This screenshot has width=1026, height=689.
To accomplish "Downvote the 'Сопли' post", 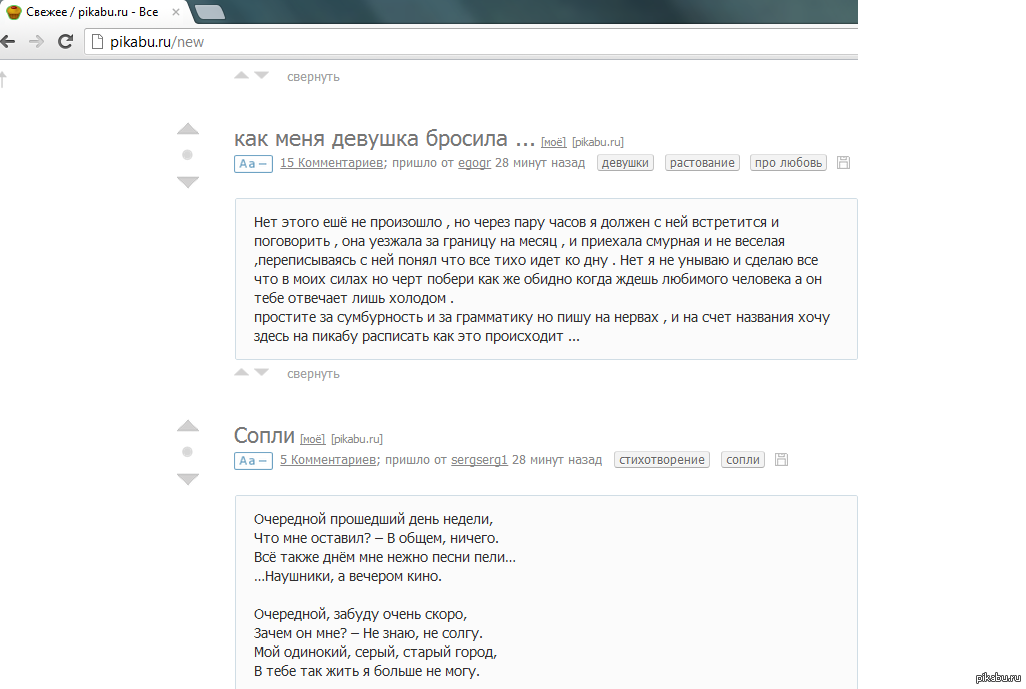I will (x=188, y=479).
